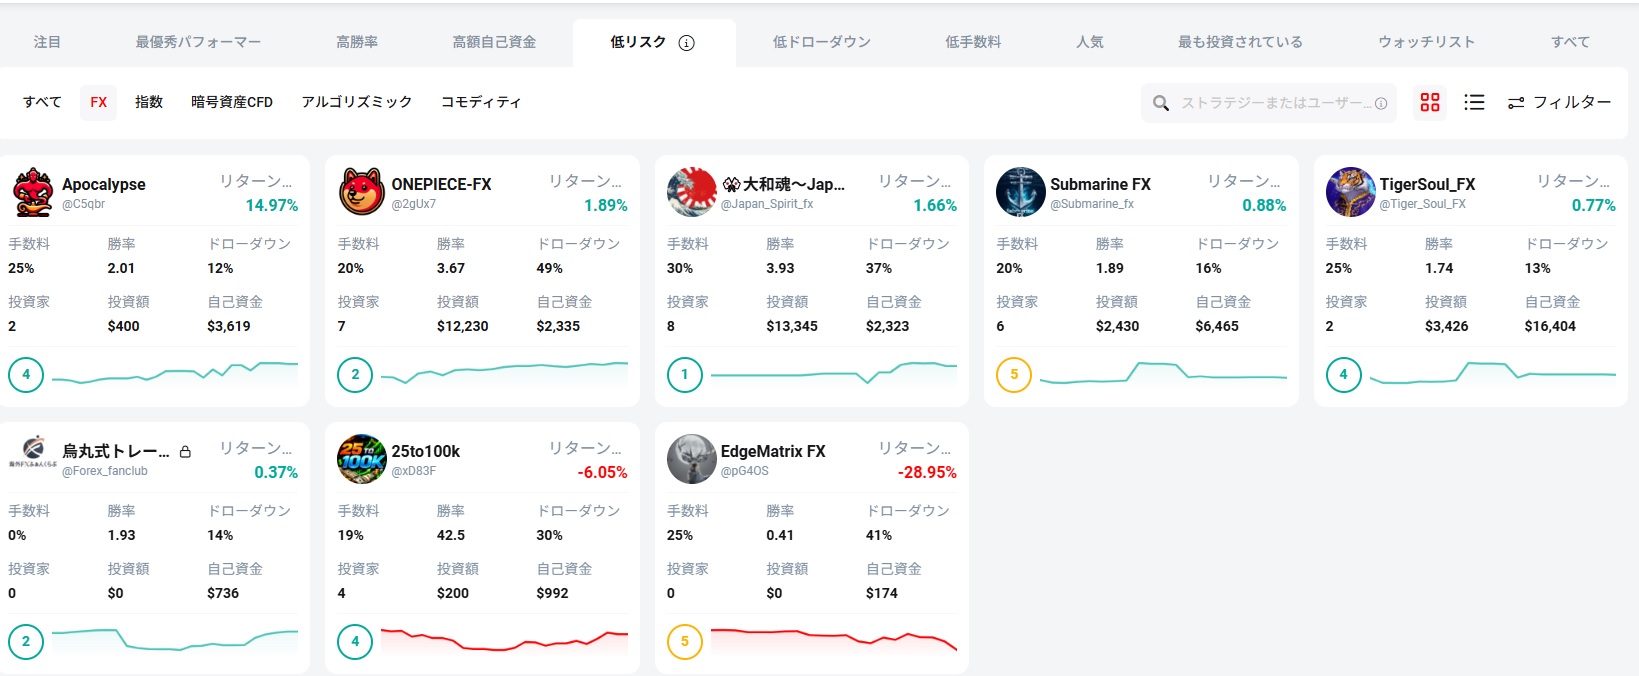Select the 指数 asset category filter
1639x676 pixels.
[149, 102]
